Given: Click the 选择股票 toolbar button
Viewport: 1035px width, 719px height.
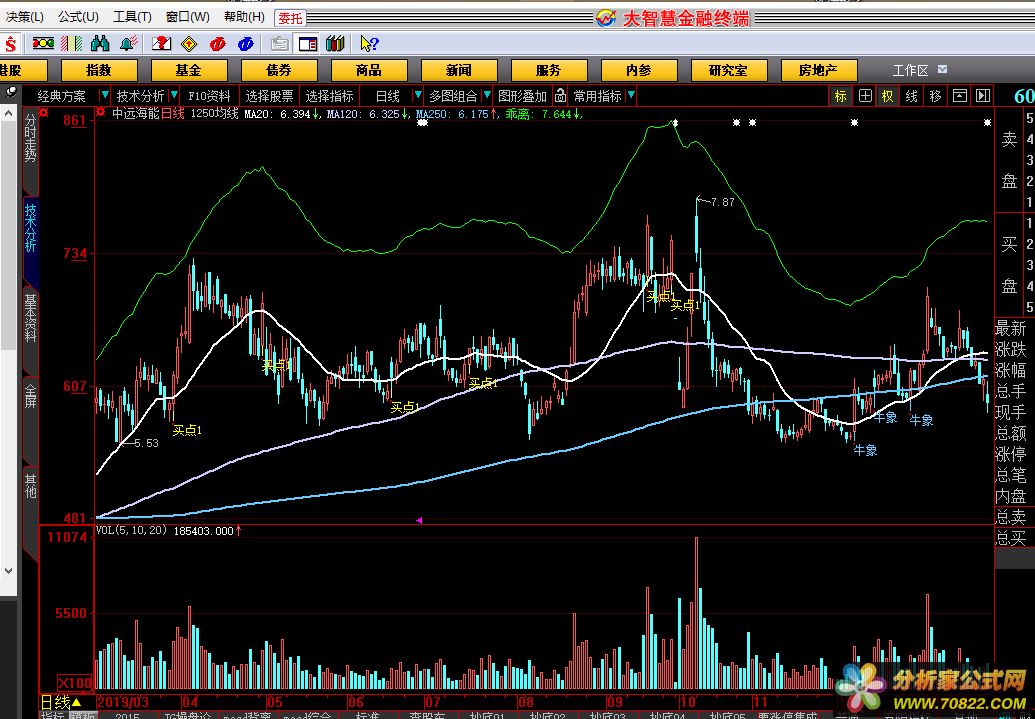Looking at the screenshot, I should 269,96.
